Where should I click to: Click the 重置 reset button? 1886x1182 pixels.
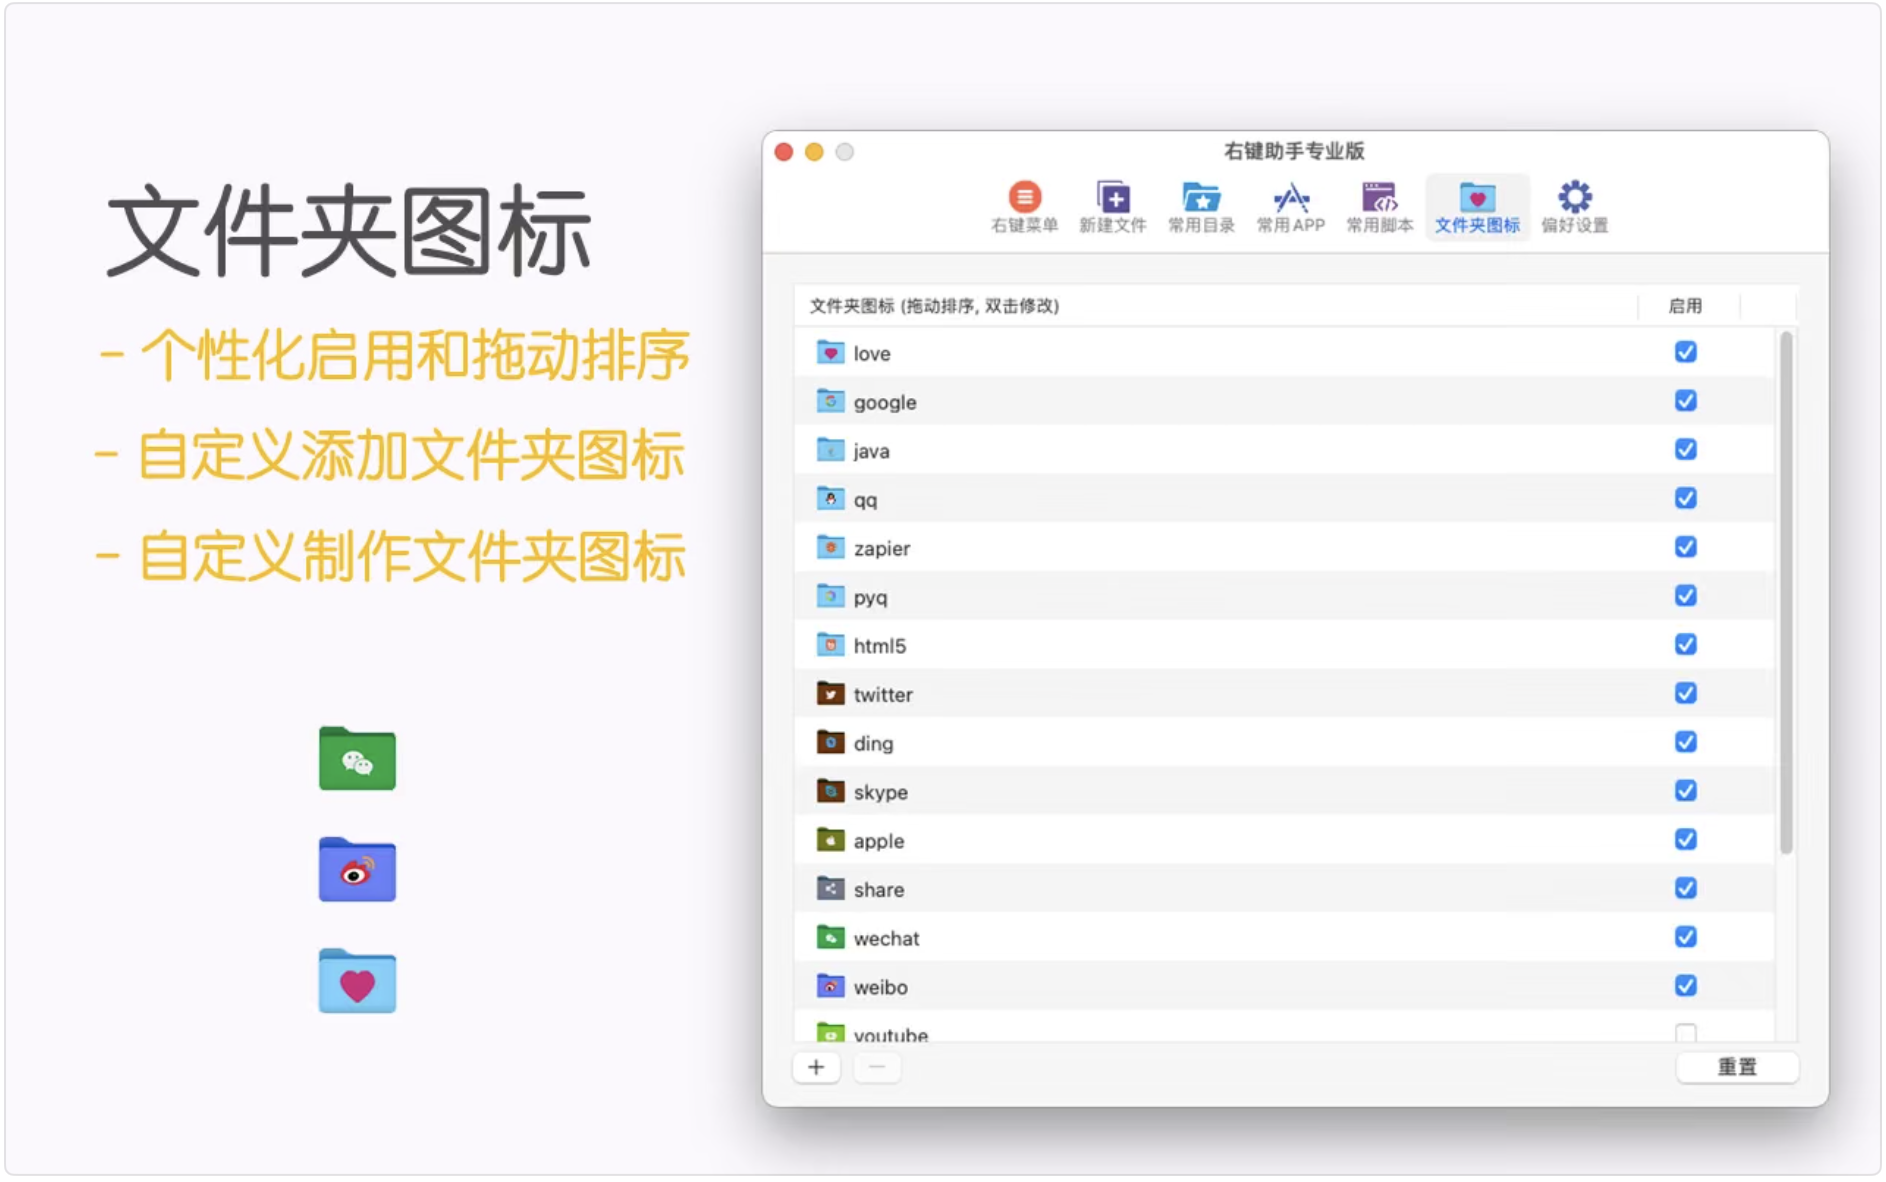(1737, 1067)
